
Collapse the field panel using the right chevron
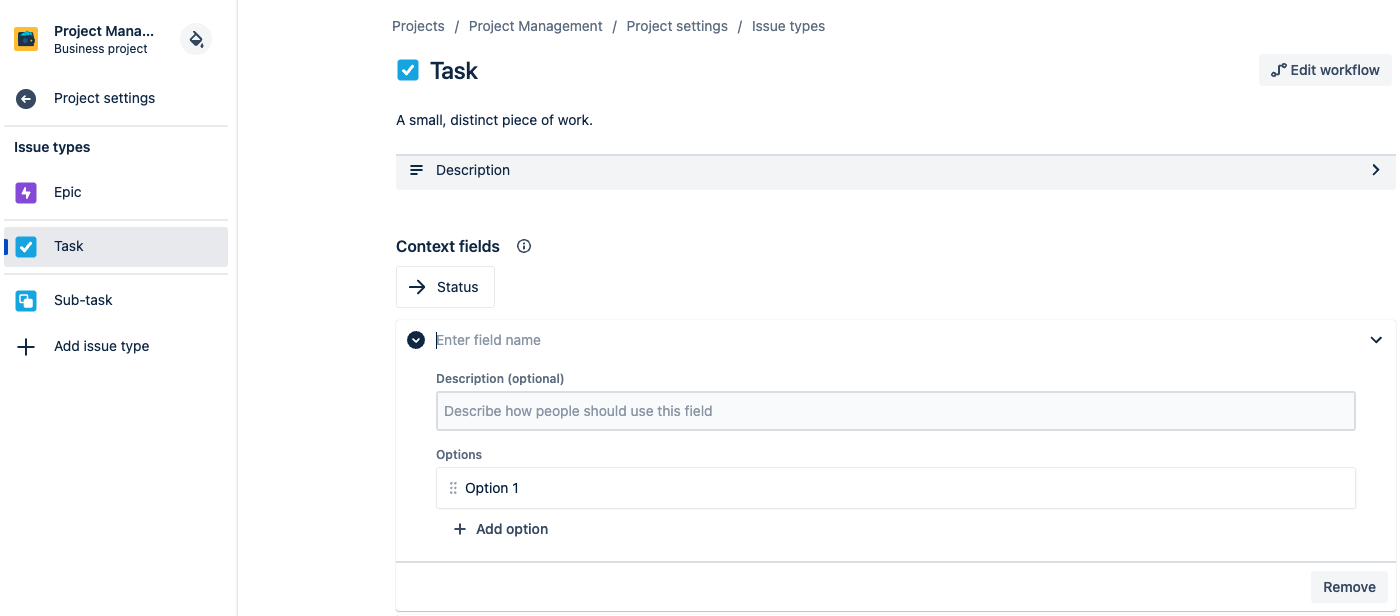(1375, 339)
